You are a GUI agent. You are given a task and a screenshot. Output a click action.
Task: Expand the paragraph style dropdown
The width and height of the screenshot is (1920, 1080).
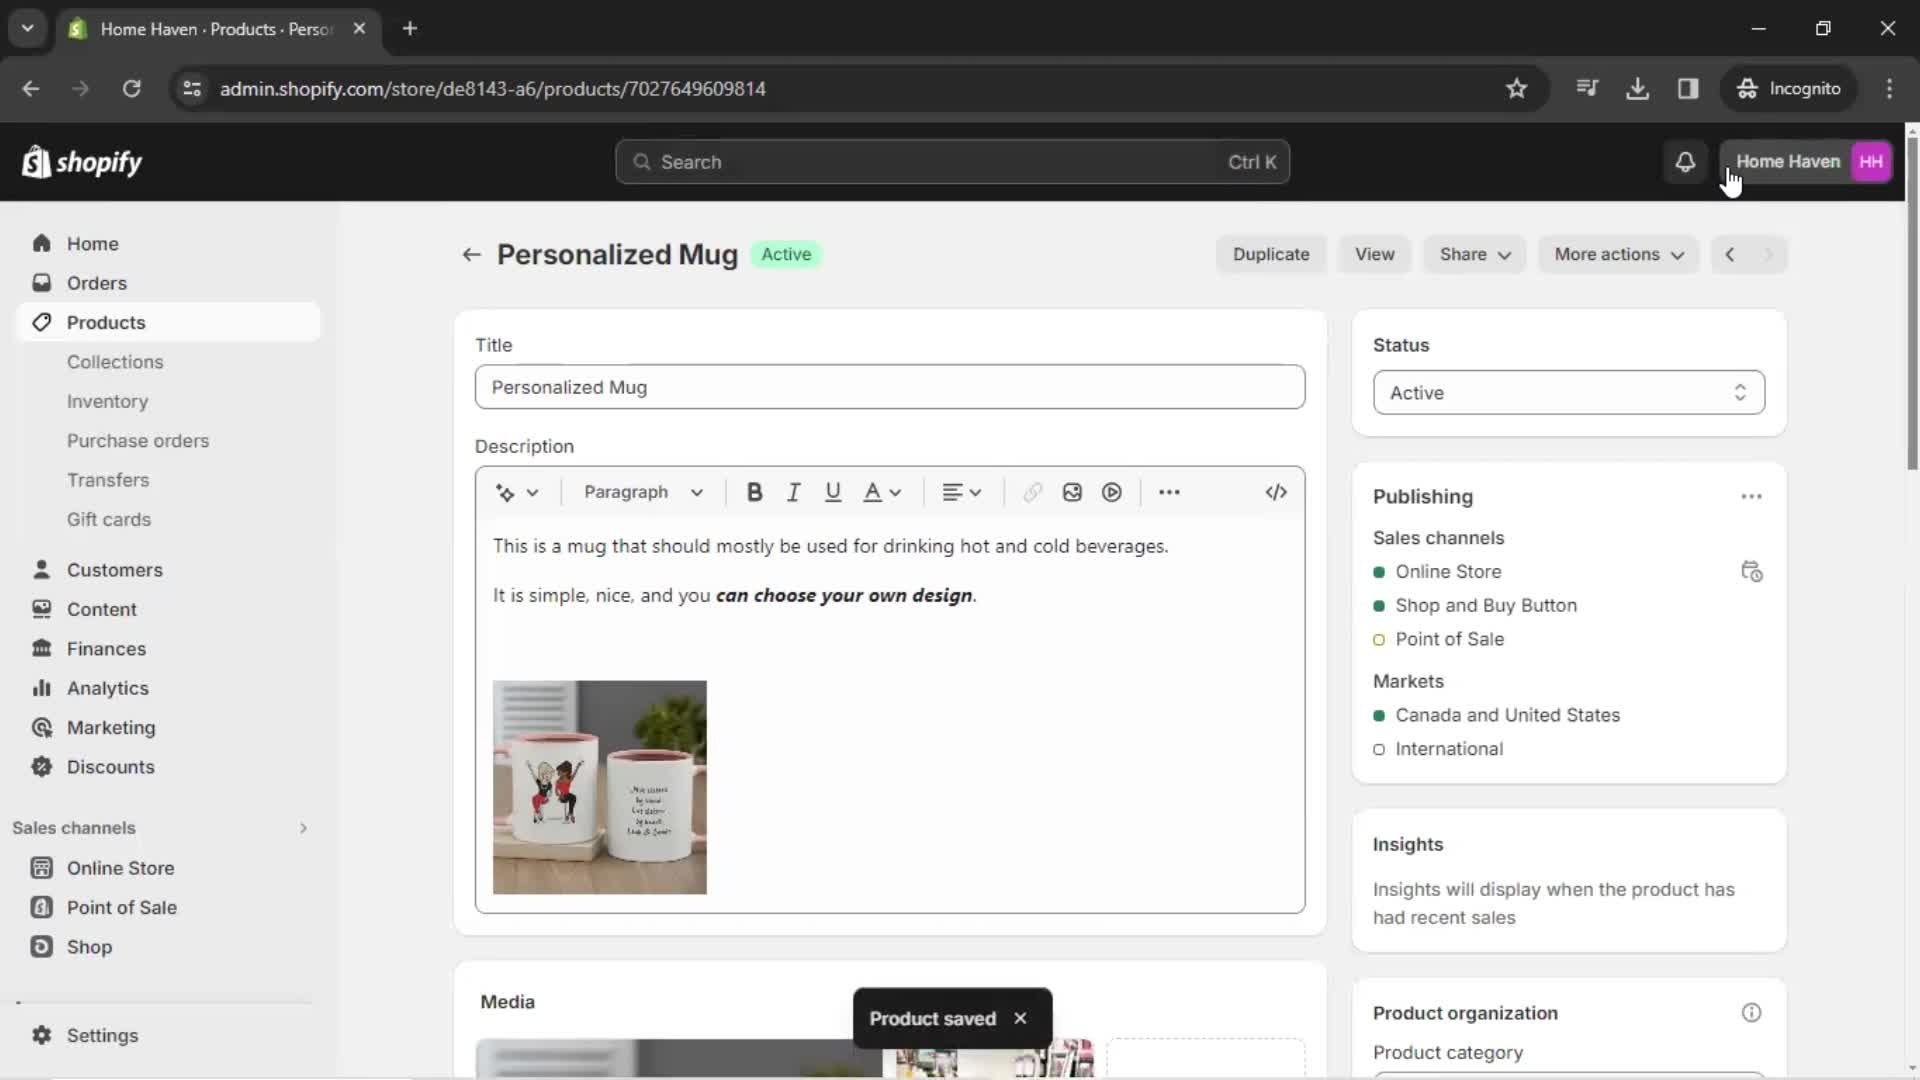[x=641, y=492]
